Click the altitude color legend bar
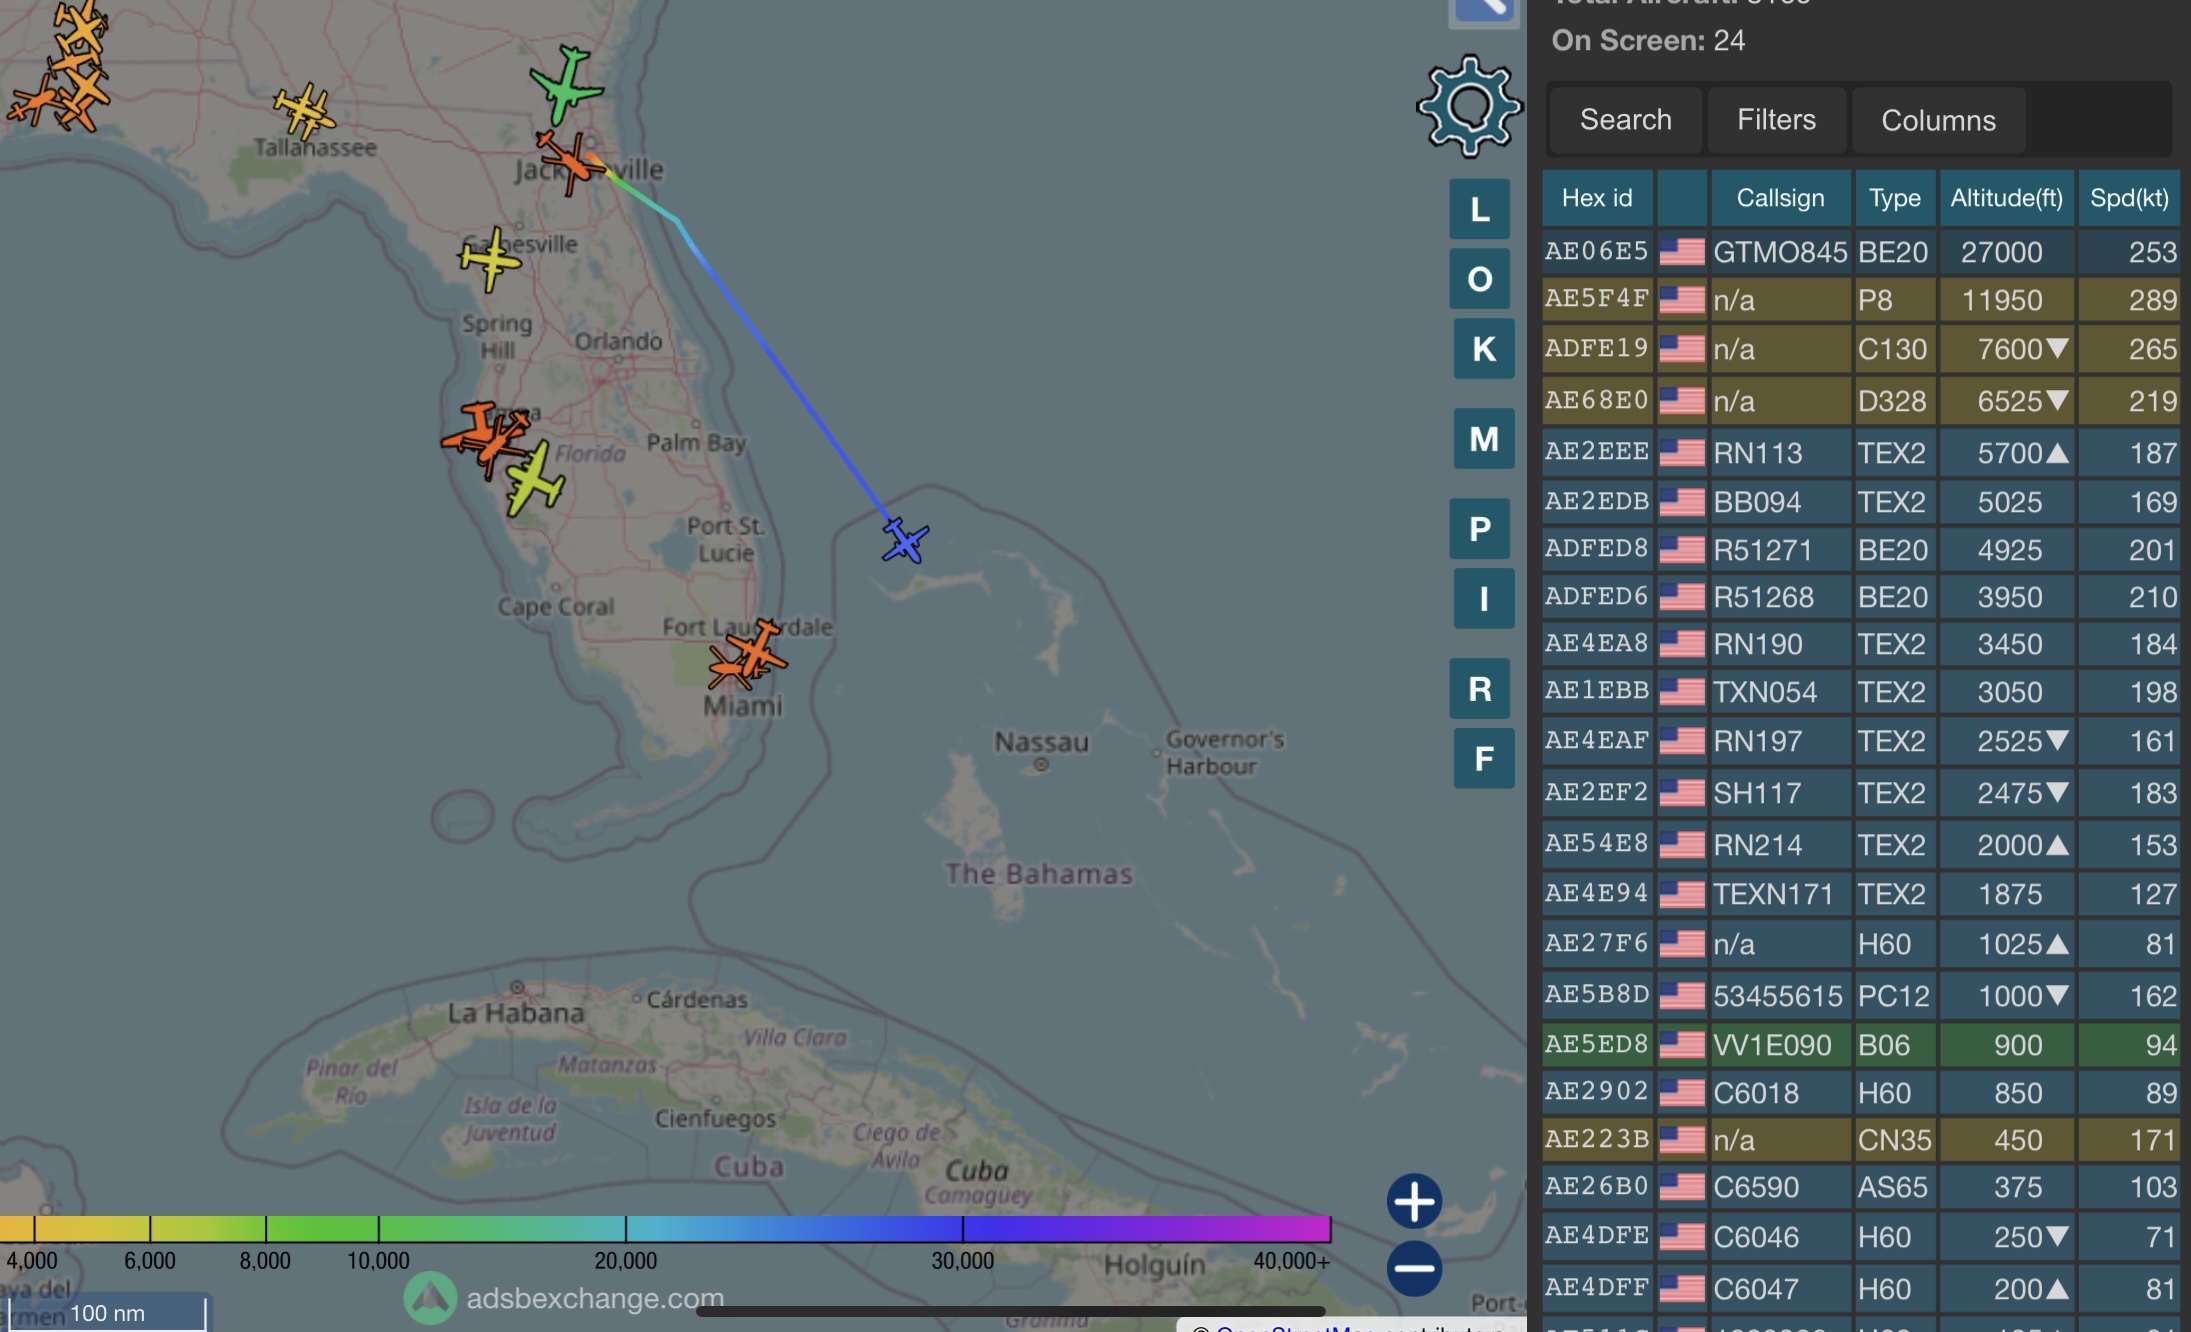2191x1332 pixels. coord(665,1229)
